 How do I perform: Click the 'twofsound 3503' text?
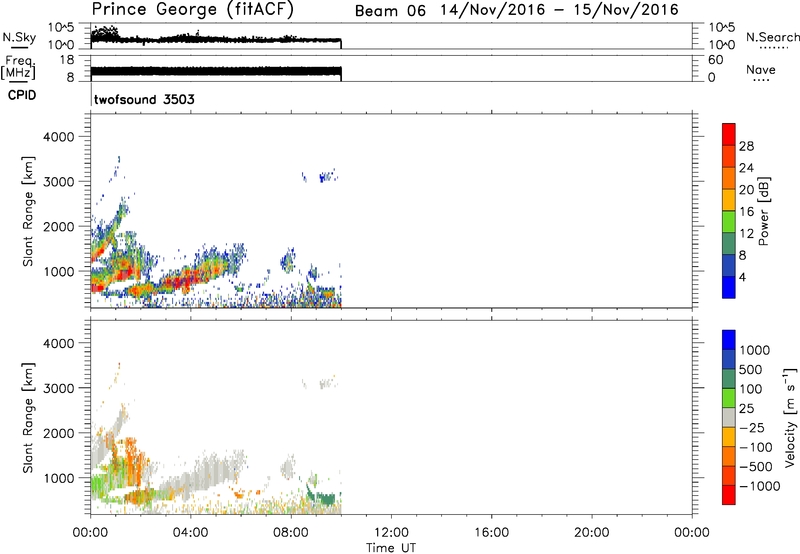[x=144, y=99]
